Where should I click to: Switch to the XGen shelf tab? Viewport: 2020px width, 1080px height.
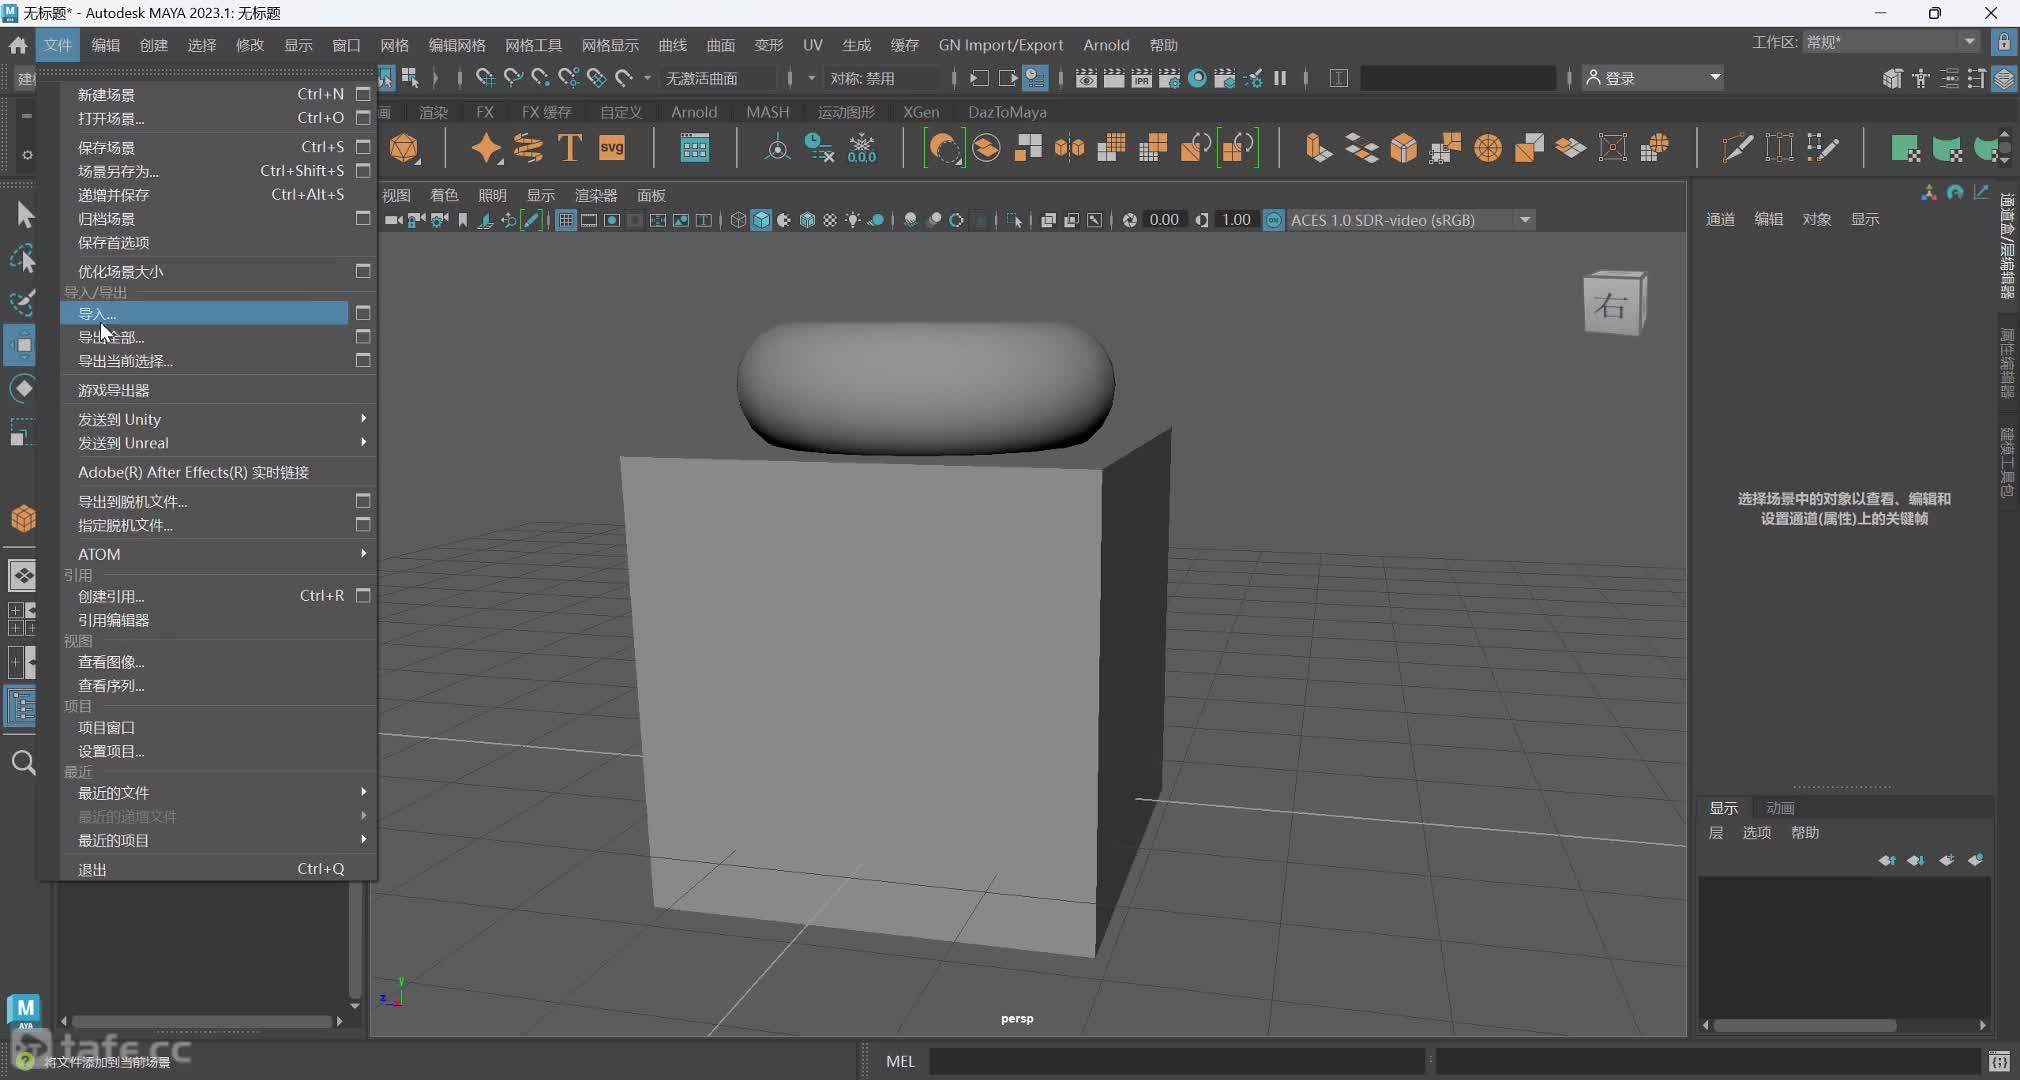(x=921, y=112)
